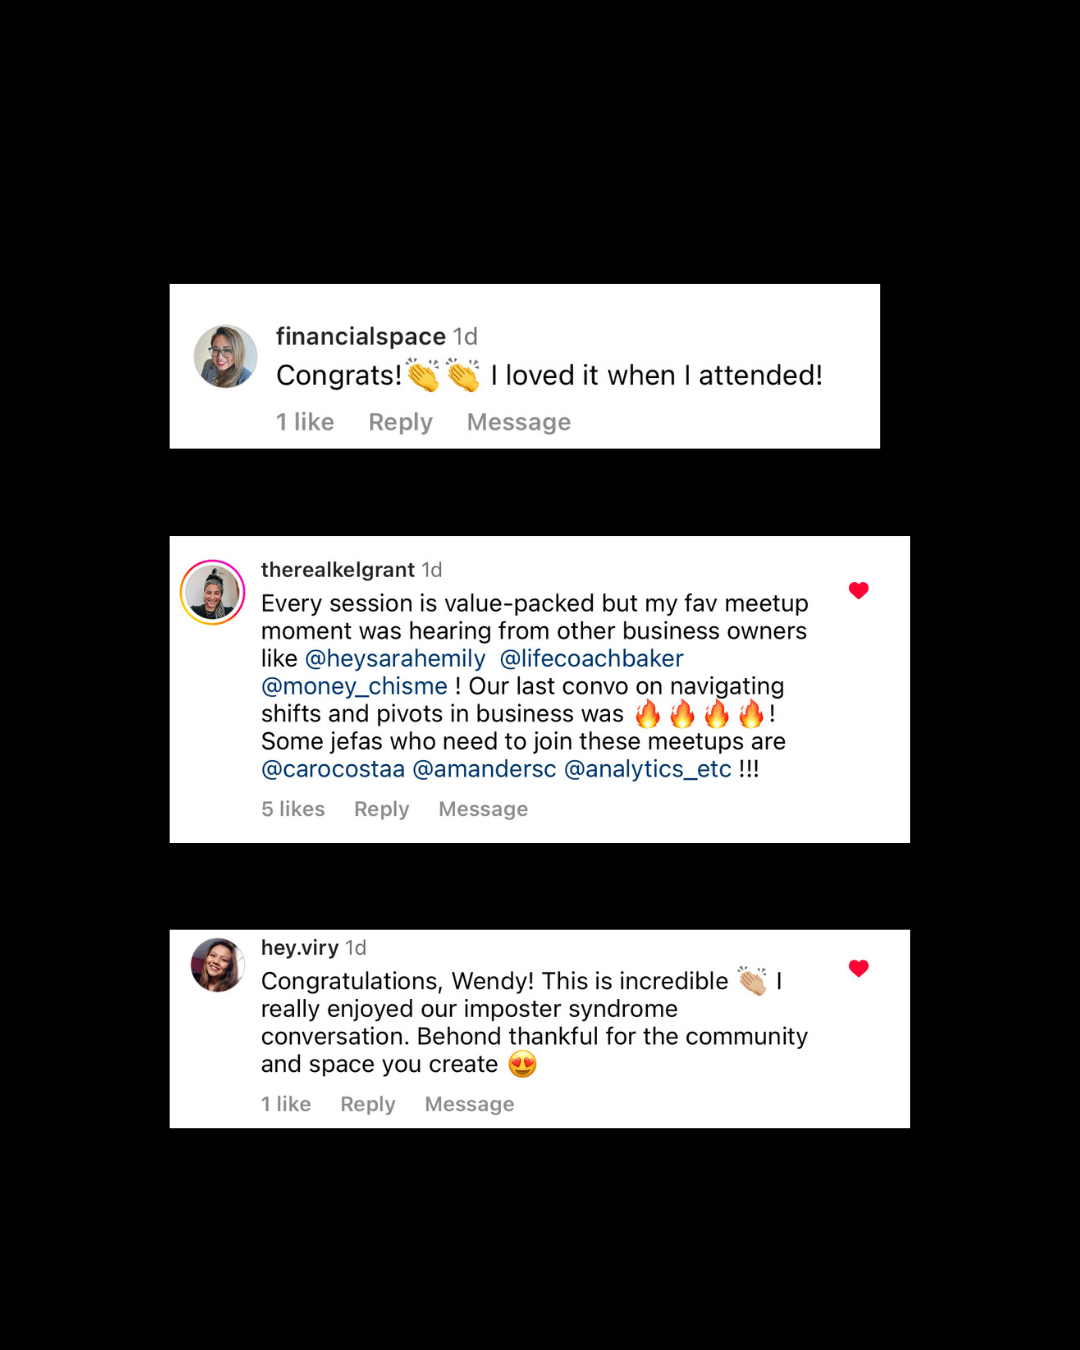This screenshot has width=1080, height=1350.
Task: Open the @carocostaa mention
Action: (x=333, y=769)
